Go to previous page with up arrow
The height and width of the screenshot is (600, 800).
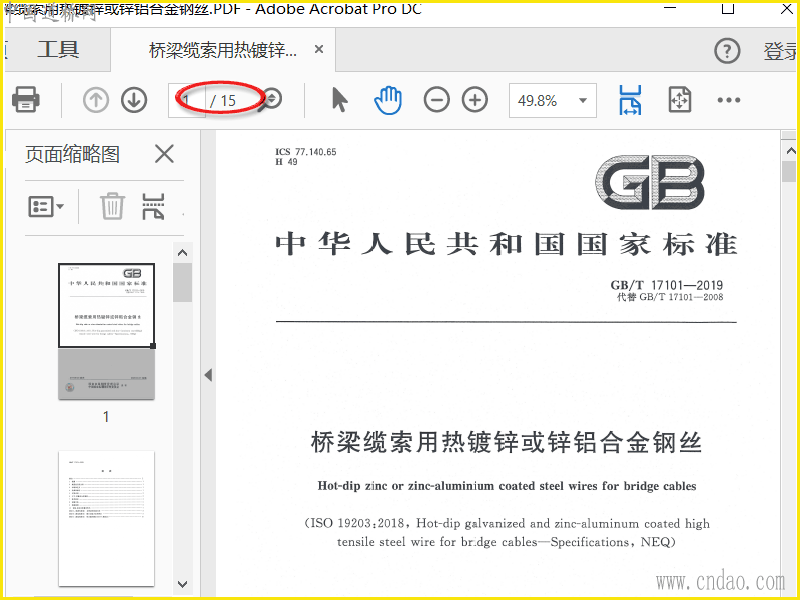[x=95, y=100]
